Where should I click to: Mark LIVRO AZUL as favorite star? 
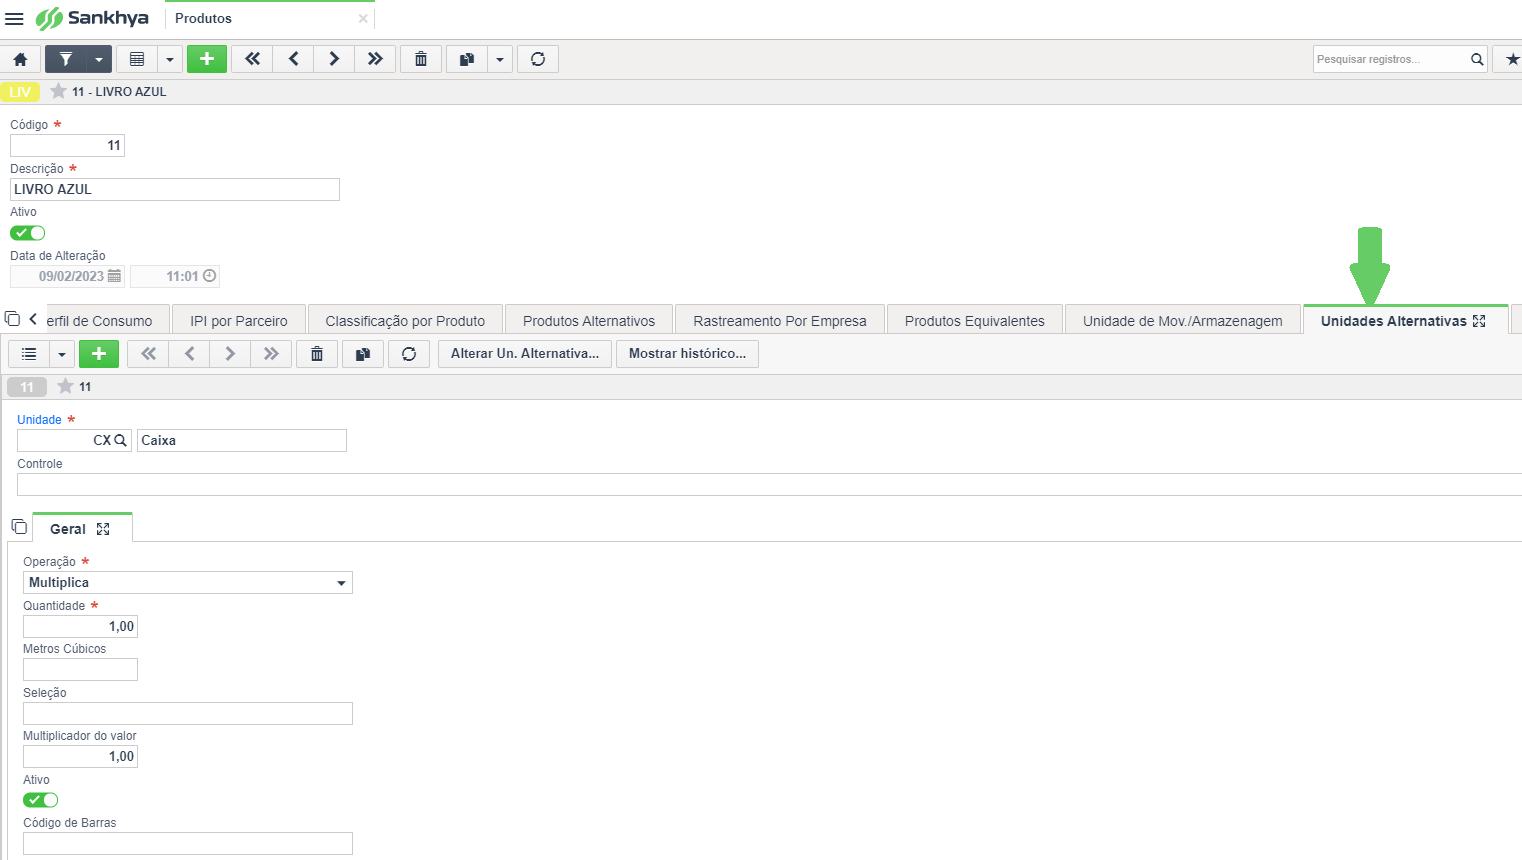point(59,91)
